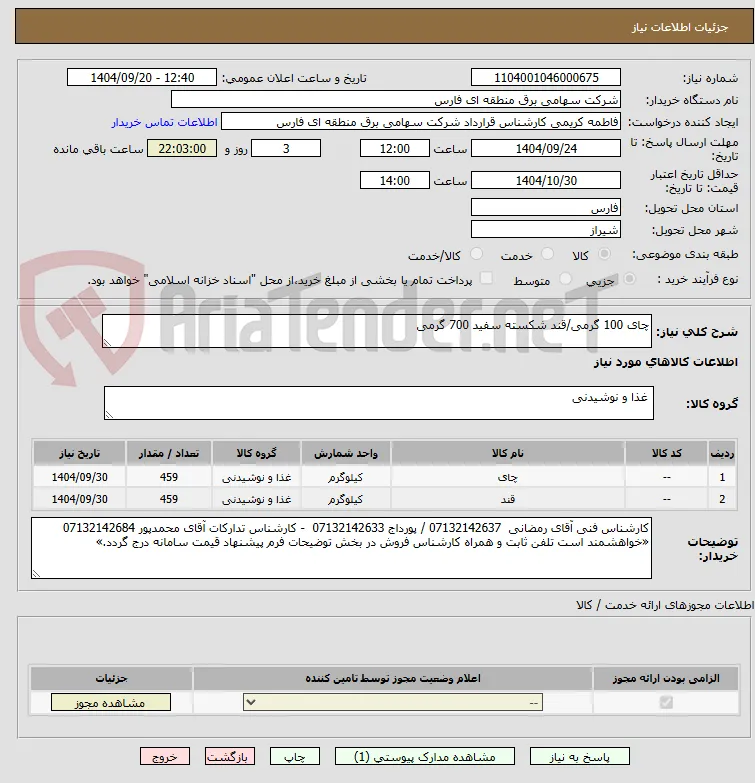Click the استان محل تحویل field فارس
The width and height of the screenshot is (755, 783).
[546, 207]
